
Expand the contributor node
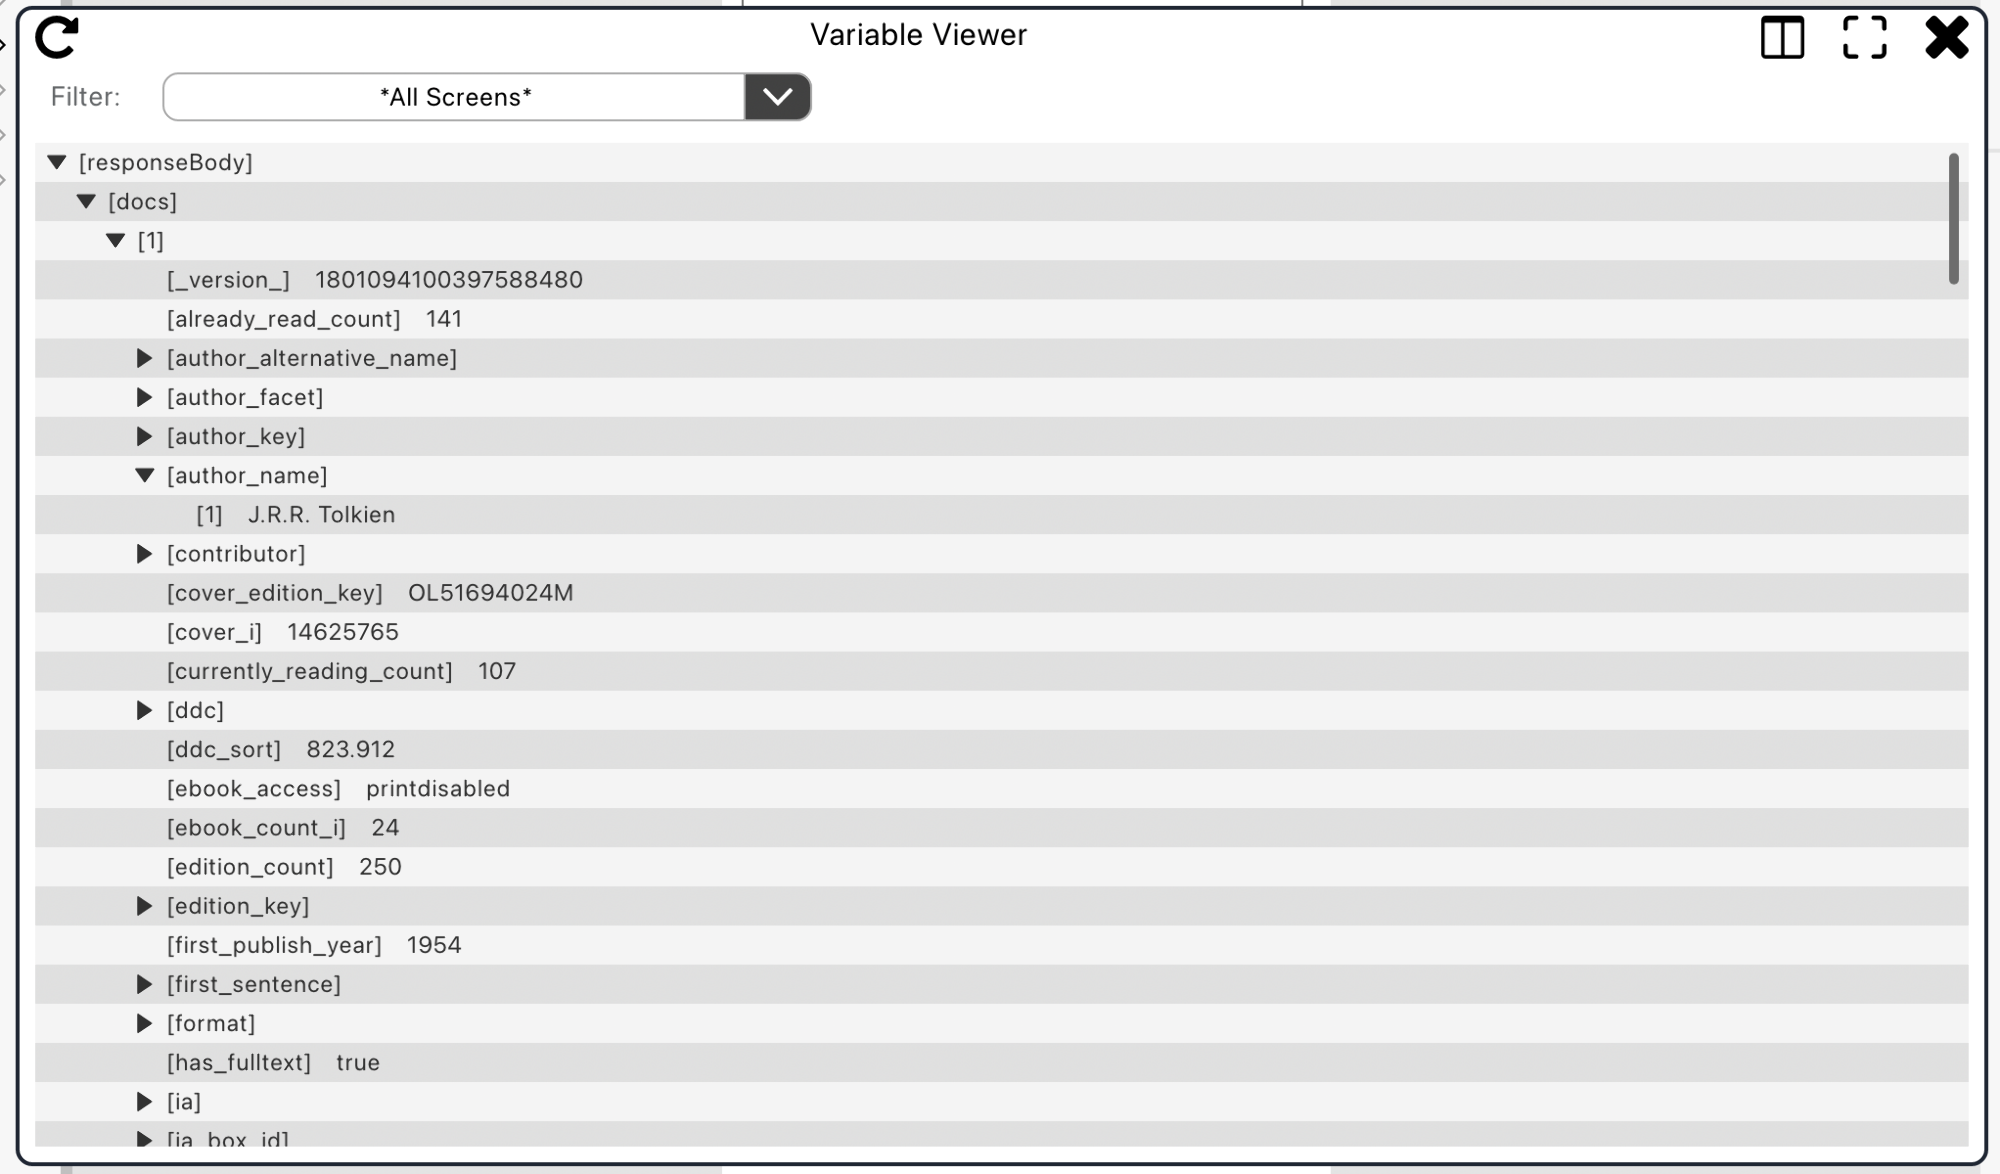[x=144, y=553]
